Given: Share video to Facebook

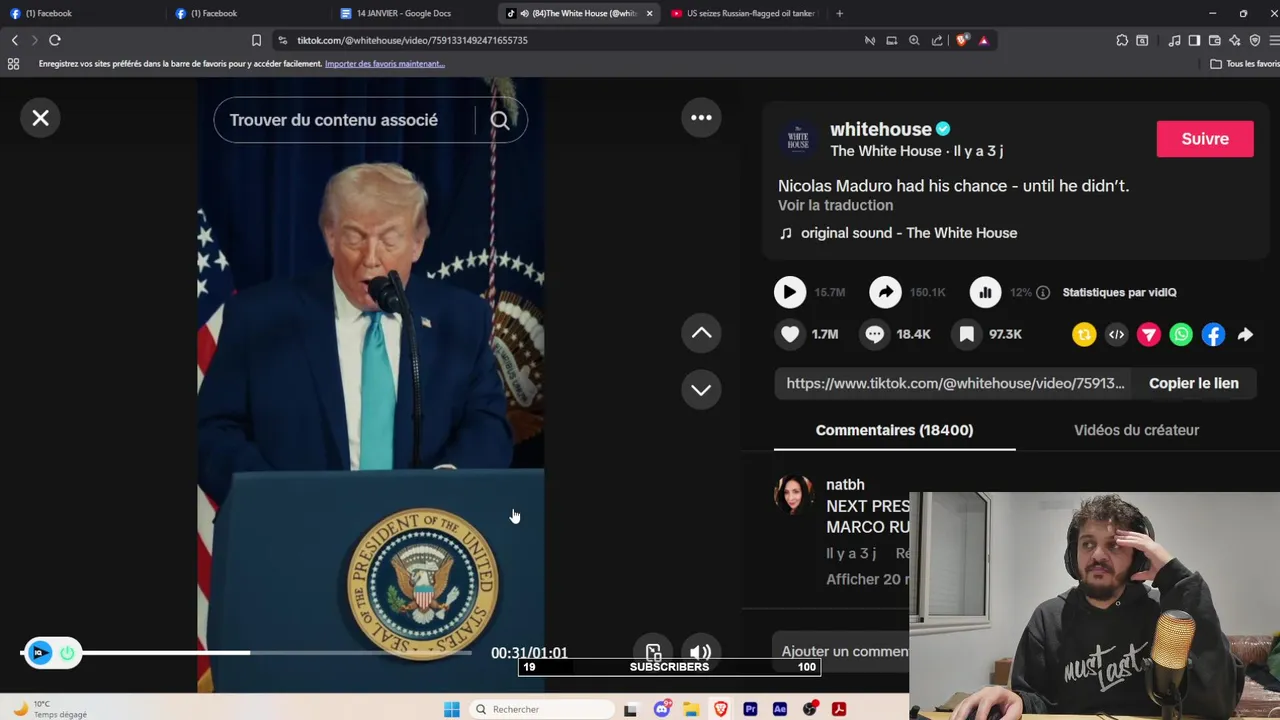Looking at the screenshot, I should (1213, 335).
